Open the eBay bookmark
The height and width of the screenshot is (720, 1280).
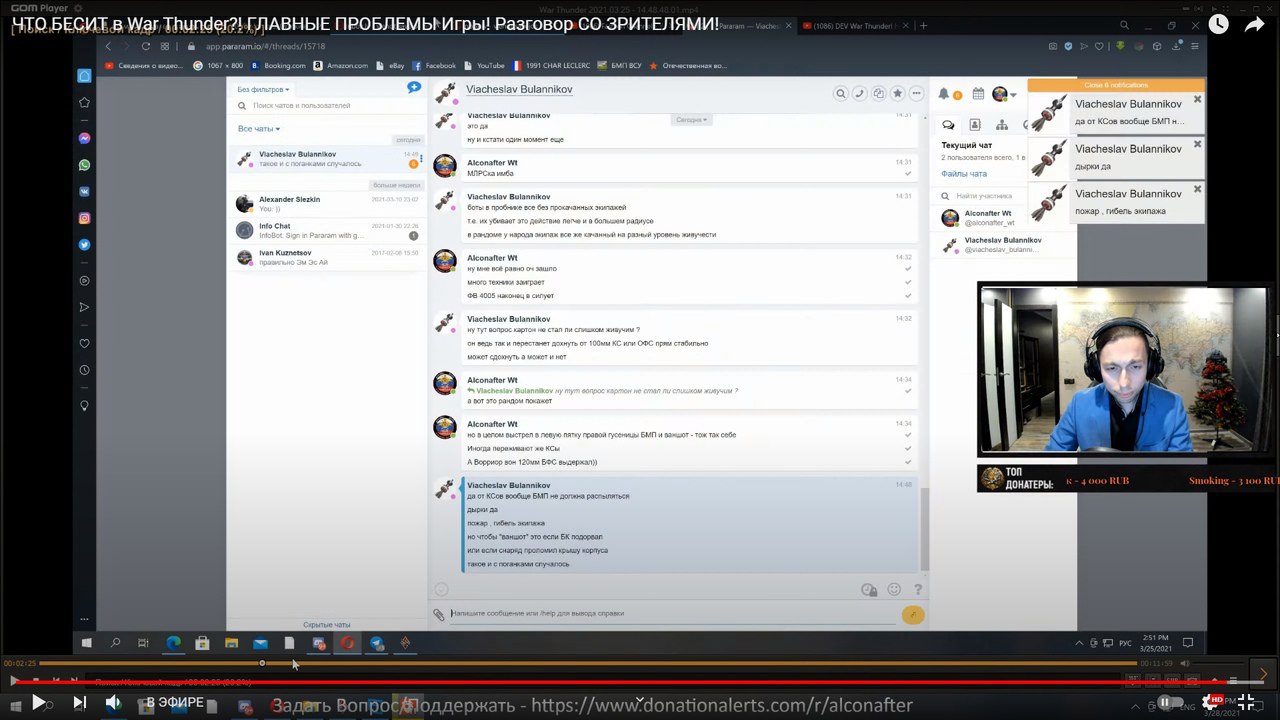390,65
